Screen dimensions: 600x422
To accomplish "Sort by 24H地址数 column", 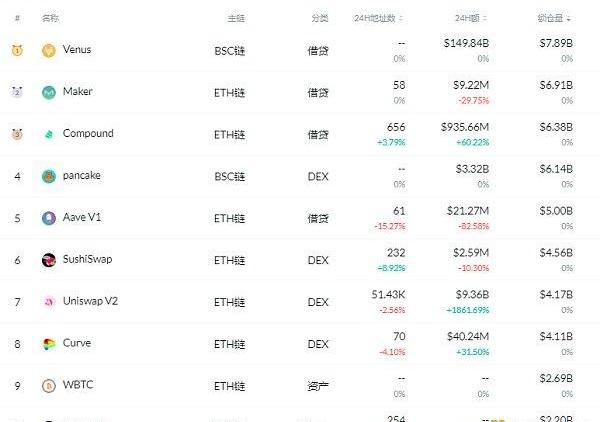I will click(382, 18).
